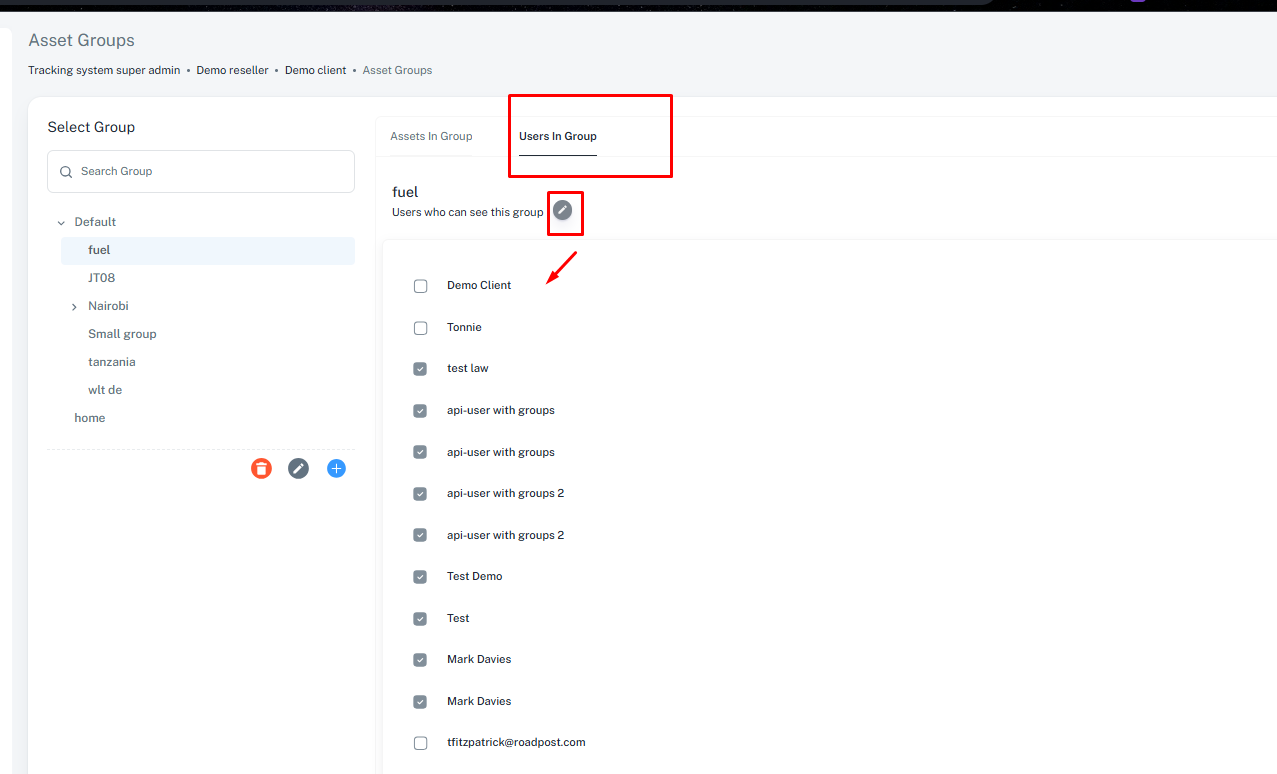This screenshot has width=1277, height=774.
Task: Edit users who can see this group
Action: [563, 210]
